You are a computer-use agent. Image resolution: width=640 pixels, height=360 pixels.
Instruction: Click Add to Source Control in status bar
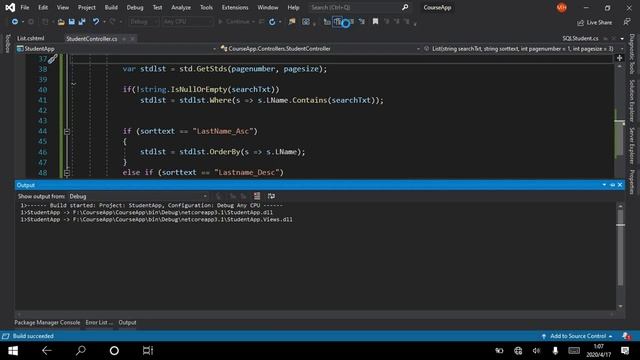tap(577, 336)
